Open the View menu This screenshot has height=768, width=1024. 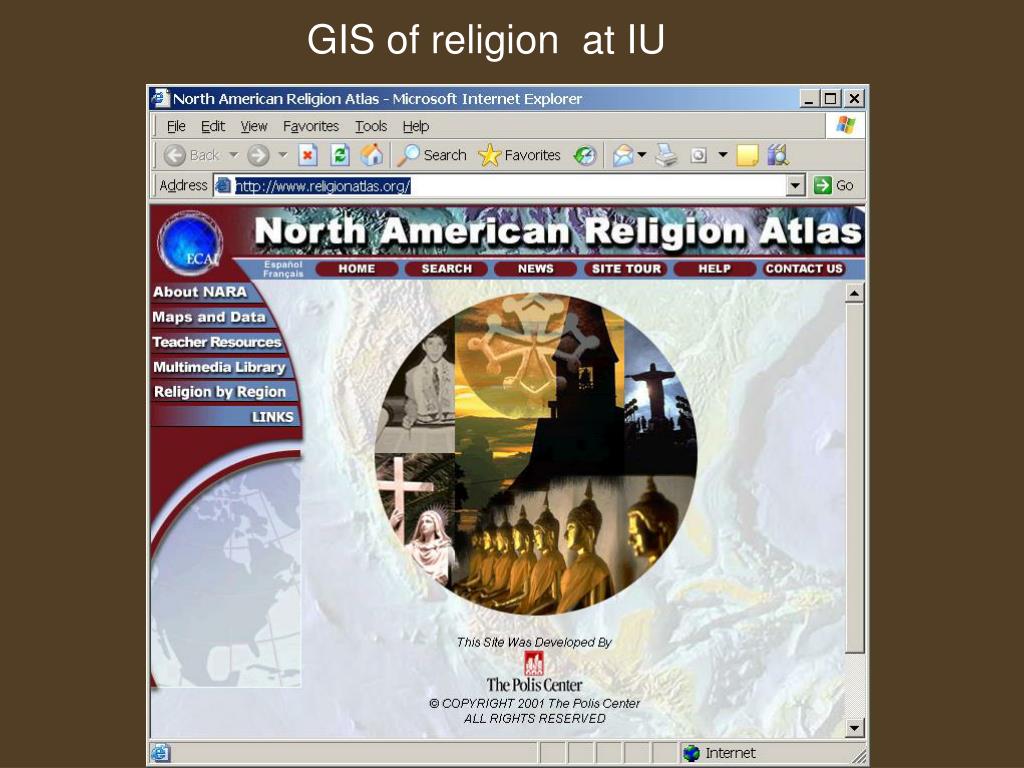253,126
